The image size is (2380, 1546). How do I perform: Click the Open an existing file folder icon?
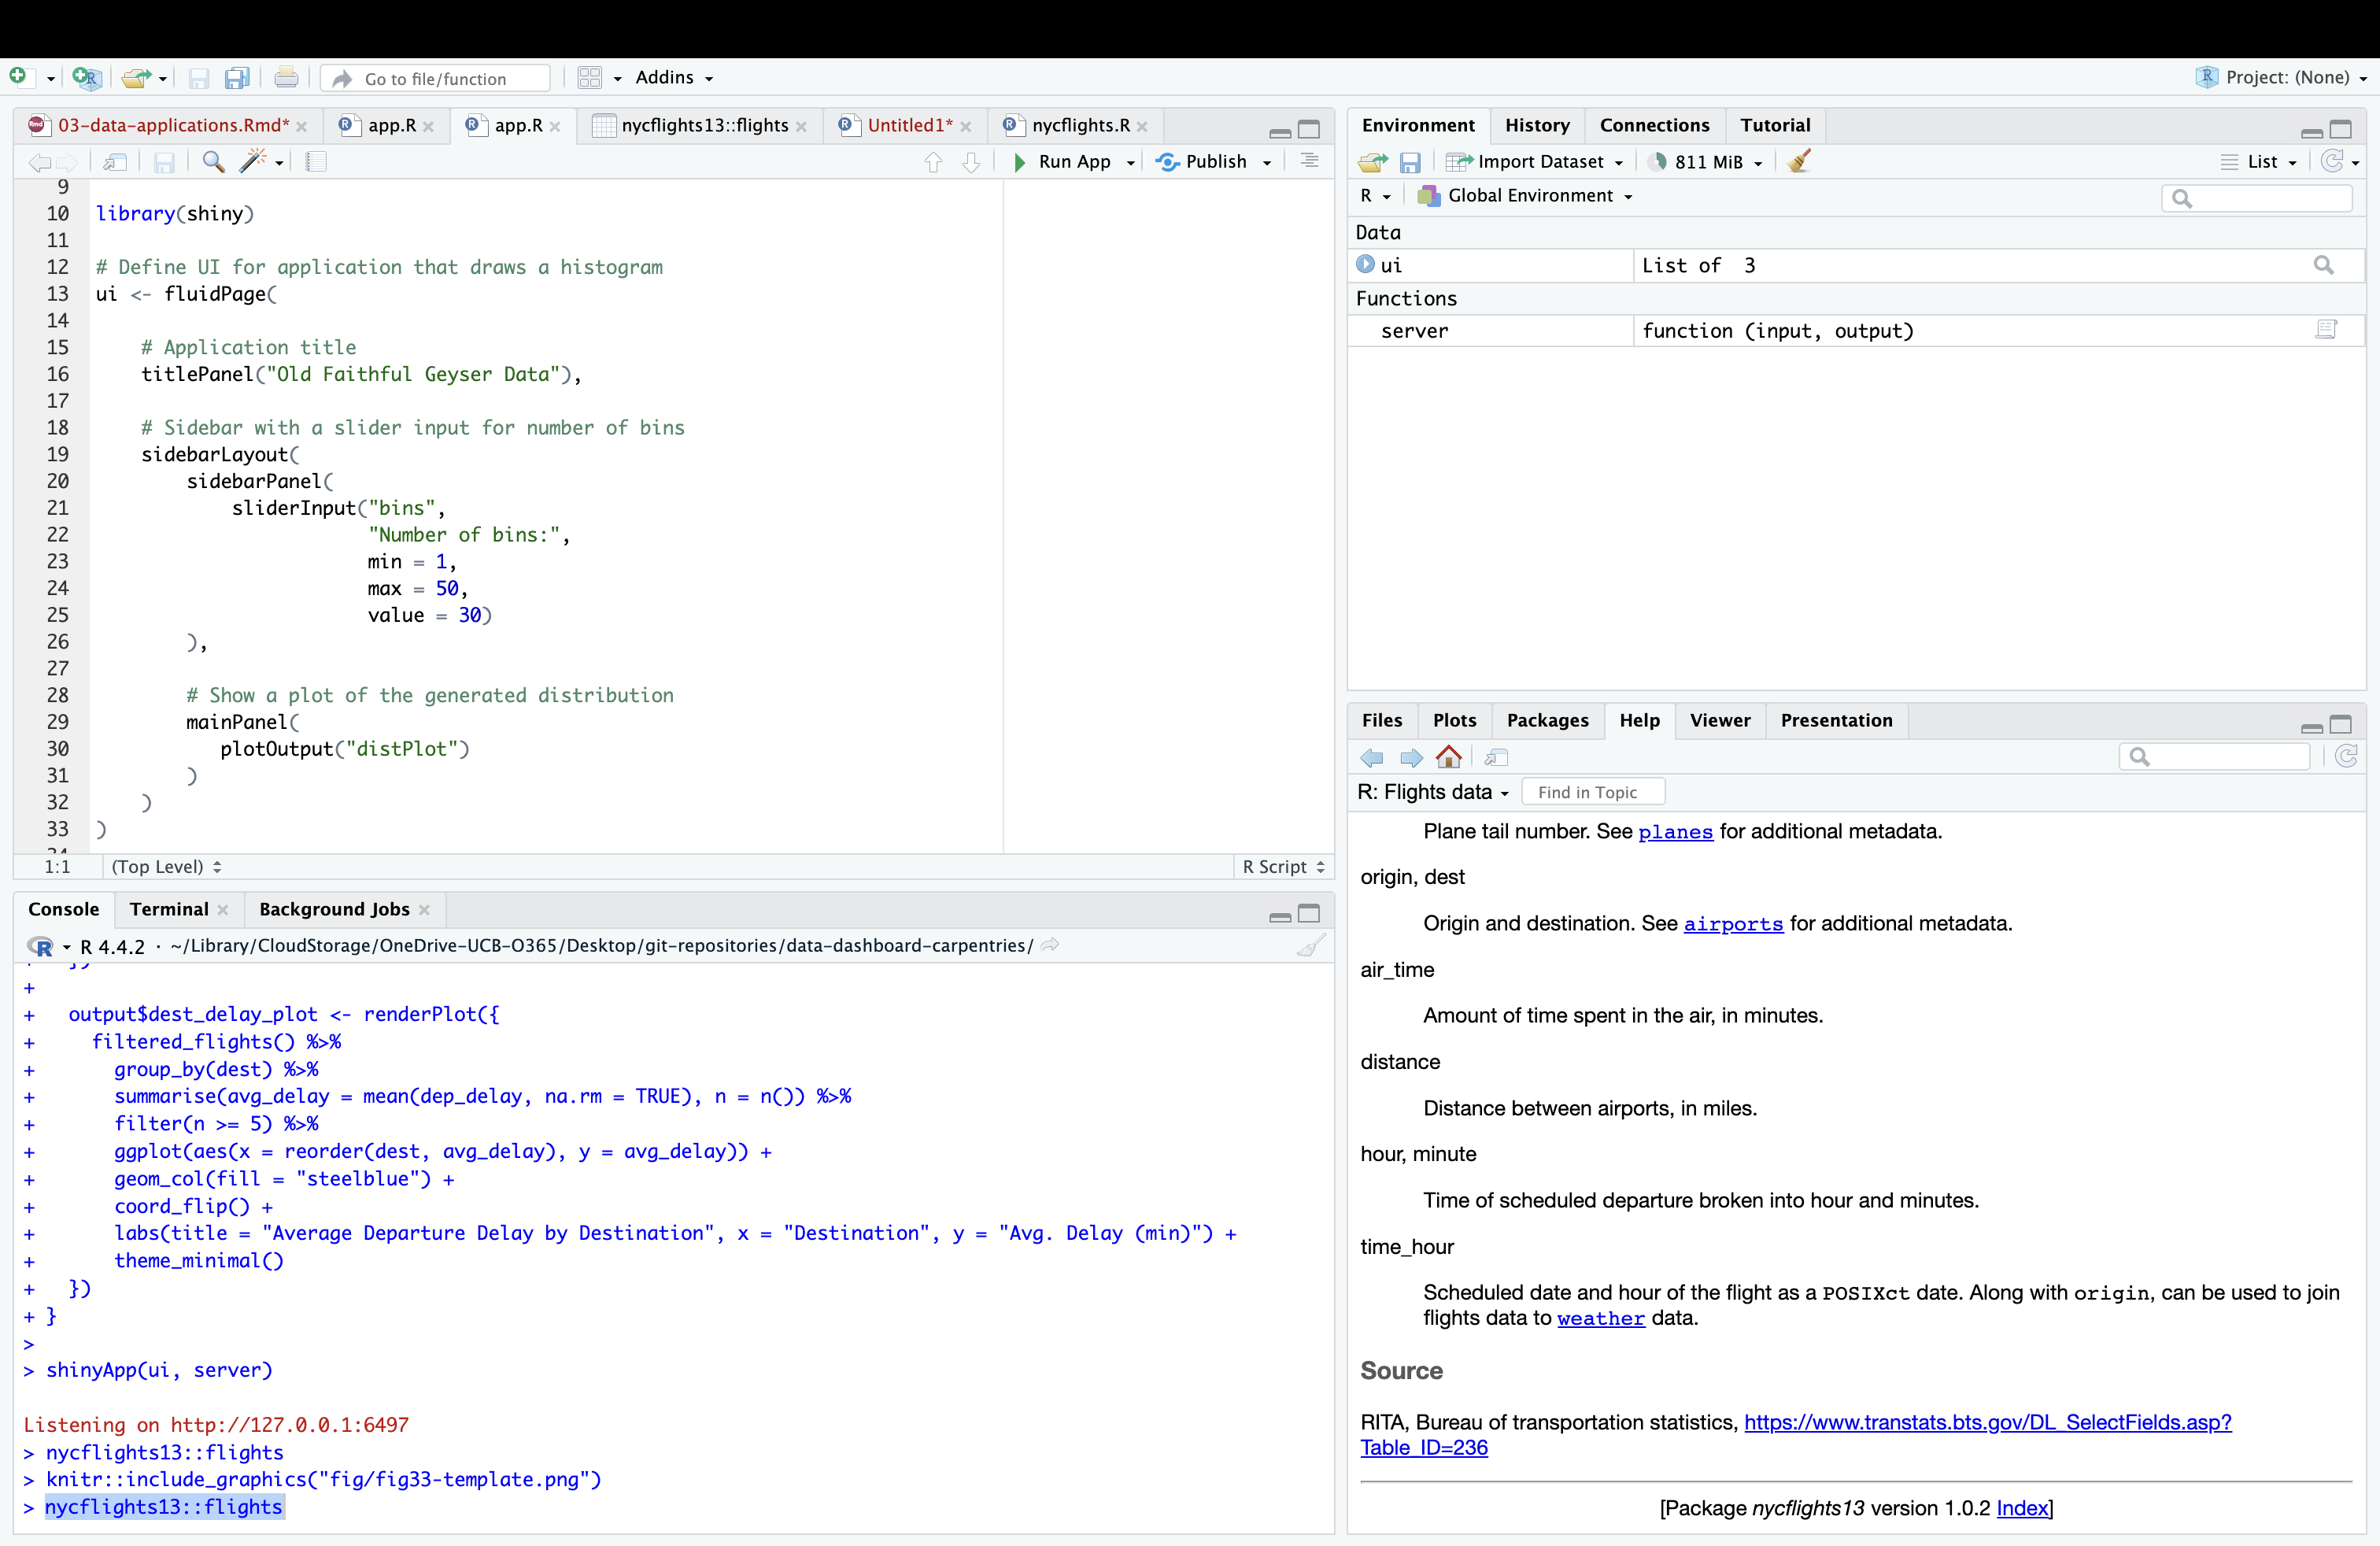135,77
